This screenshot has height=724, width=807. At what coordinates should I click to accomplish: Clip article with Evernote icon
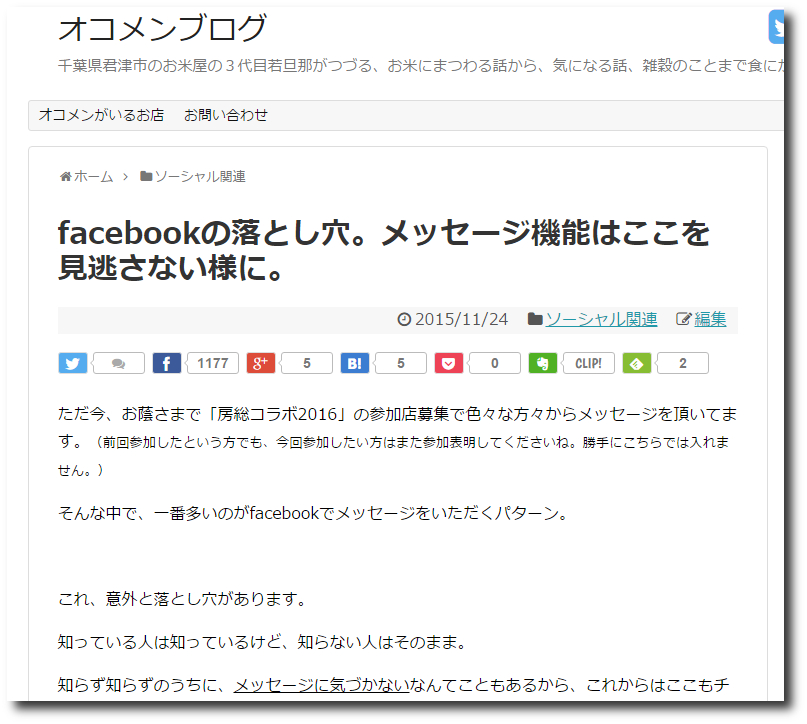(x=543, y=363)
